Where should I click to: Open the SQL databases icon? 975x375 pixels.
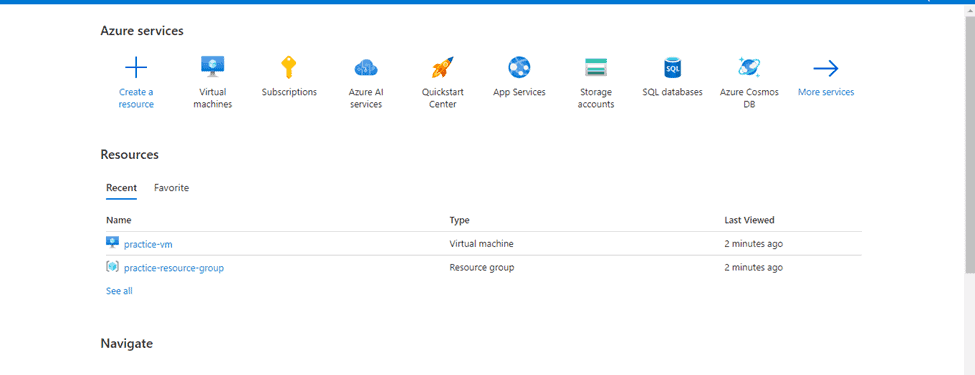pos(672,67)
